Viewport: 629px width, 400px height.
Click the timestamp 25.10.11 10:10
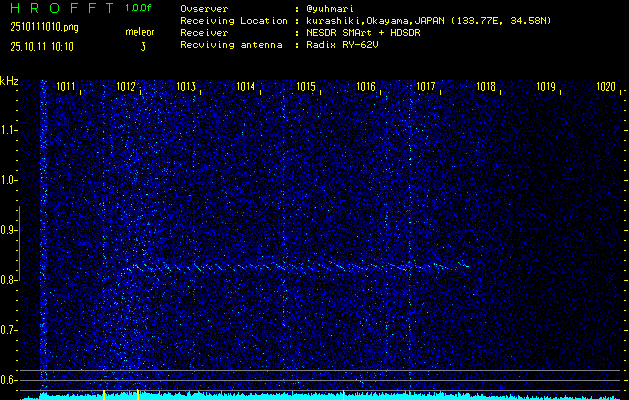[x=42, y=47]
